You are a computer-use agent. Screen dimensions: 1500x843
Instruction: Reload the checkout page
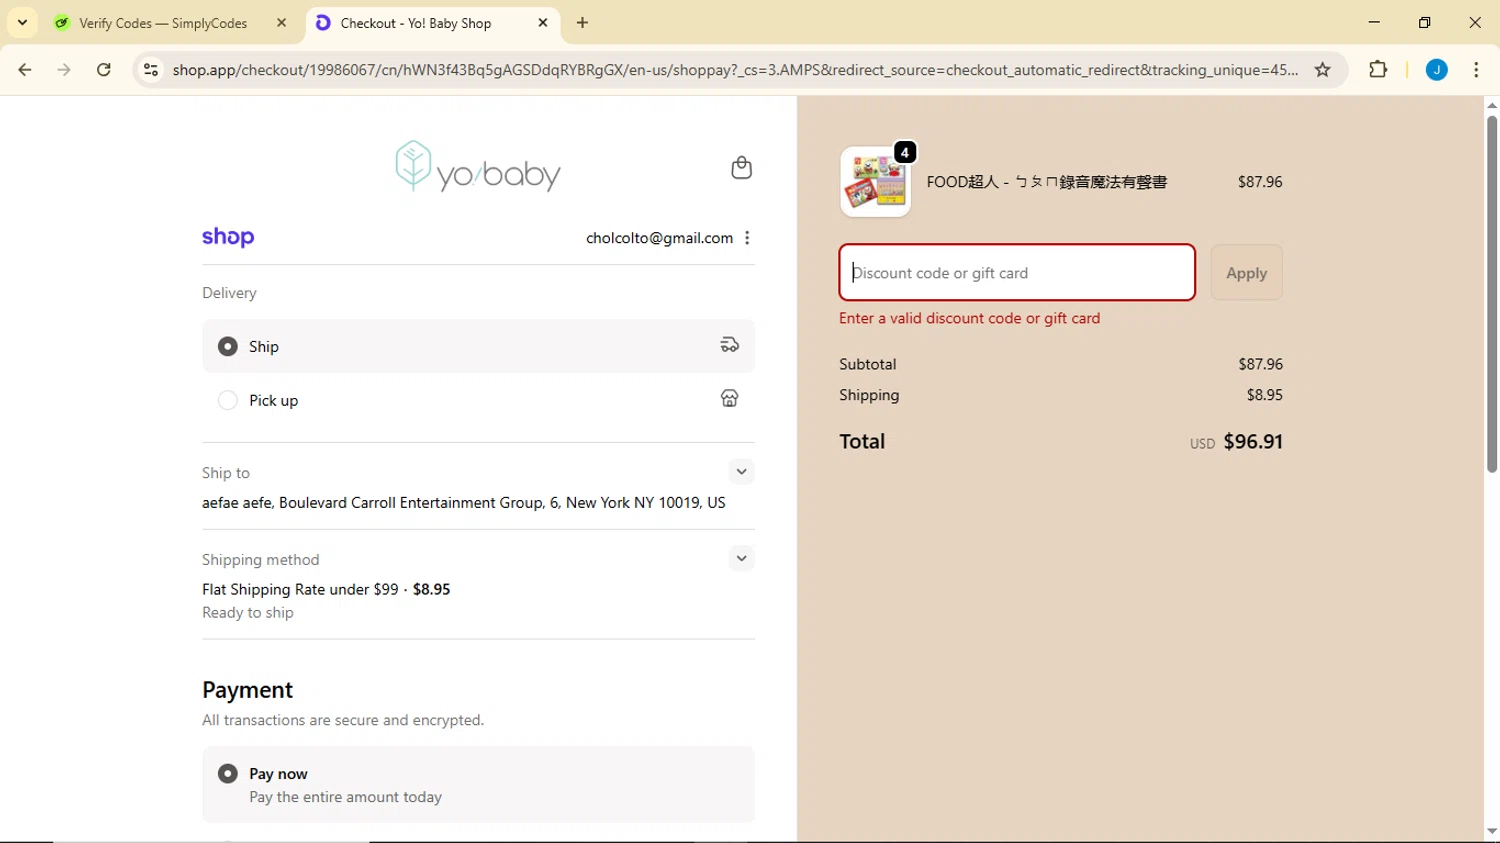click(104, 70)
